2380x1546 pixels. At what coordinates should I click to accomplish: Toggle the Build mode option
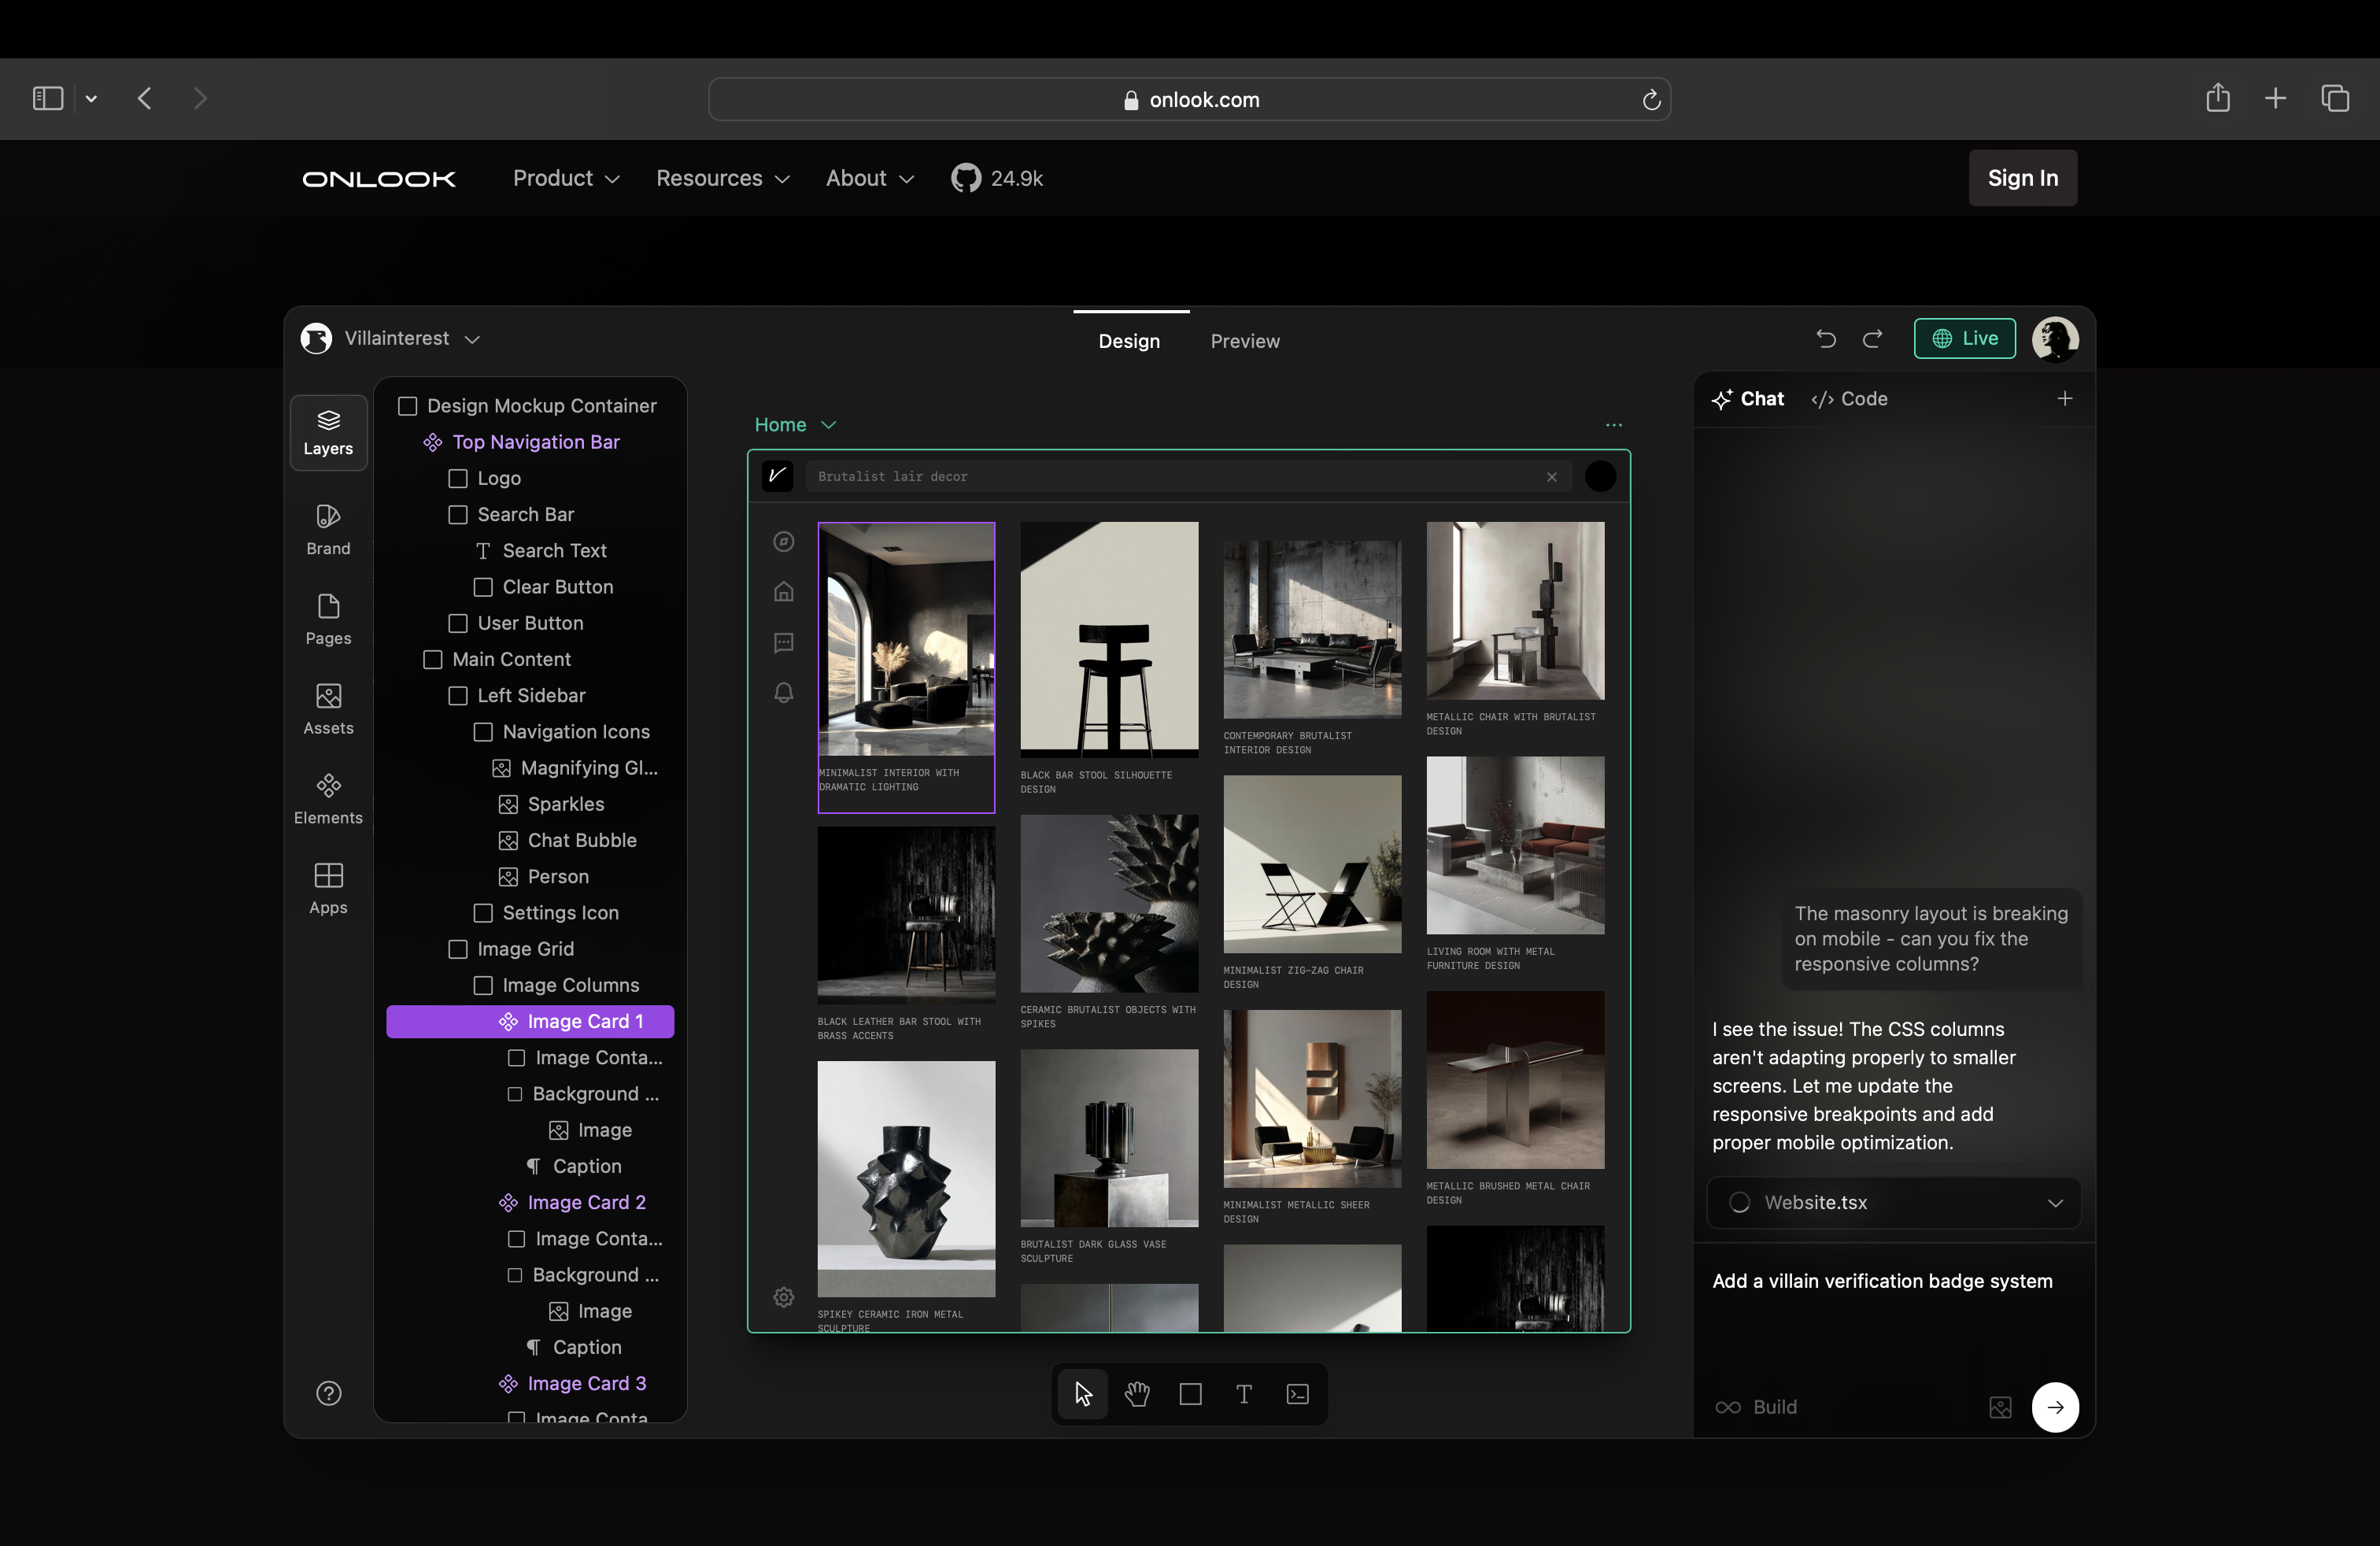[1757, 1406]
